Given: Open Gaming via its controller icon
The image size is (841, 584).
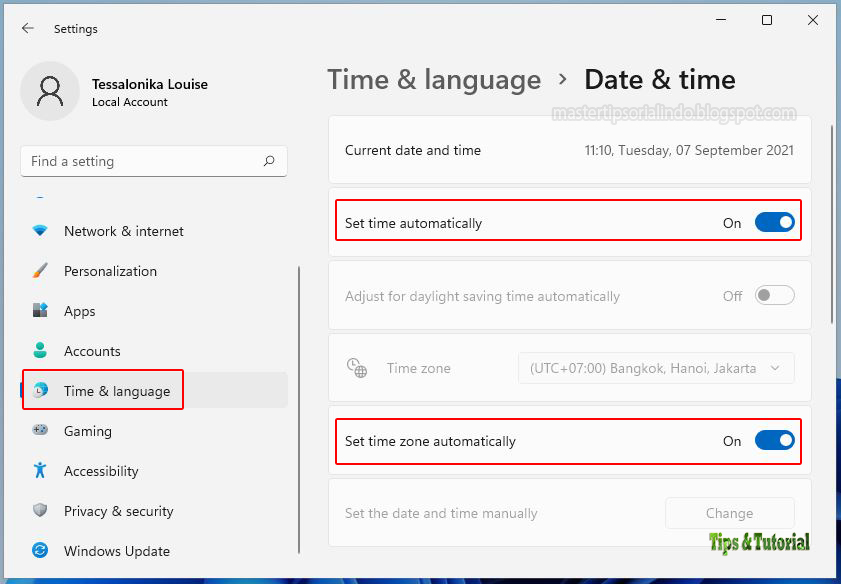Looking at the screenshot, I should tap(40, 431).
